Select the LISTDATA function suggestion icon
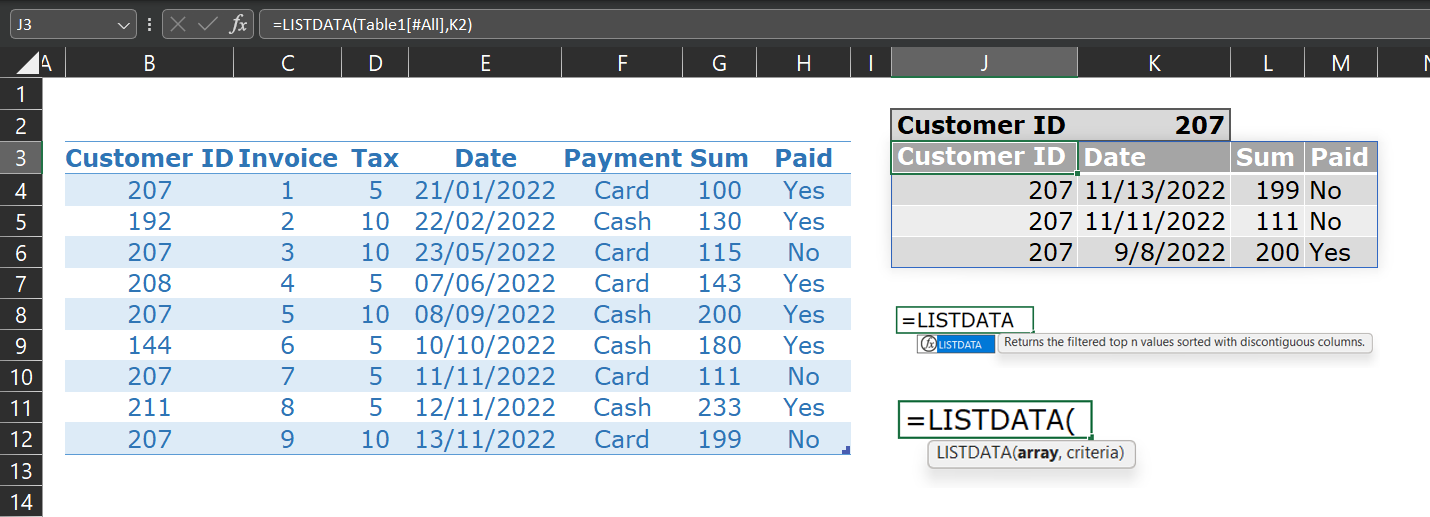This screenshot has width=1430, height=517. [928, 344]
